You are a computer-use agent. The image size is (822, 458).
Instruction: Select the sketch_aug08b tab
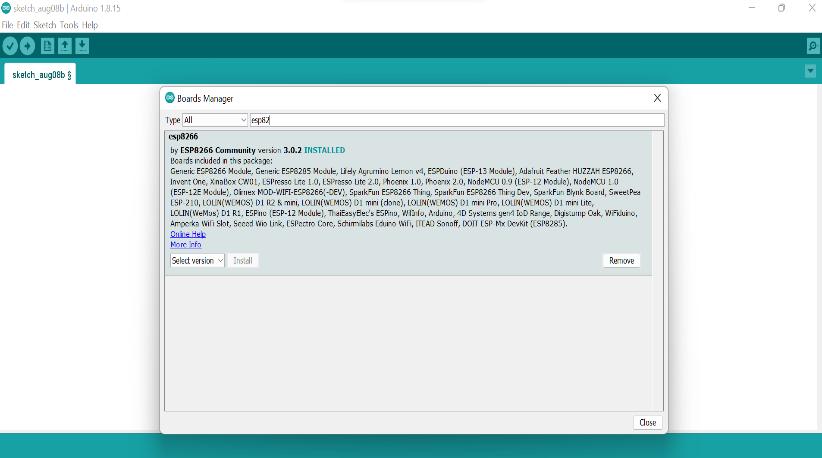[x=40, y=74]
